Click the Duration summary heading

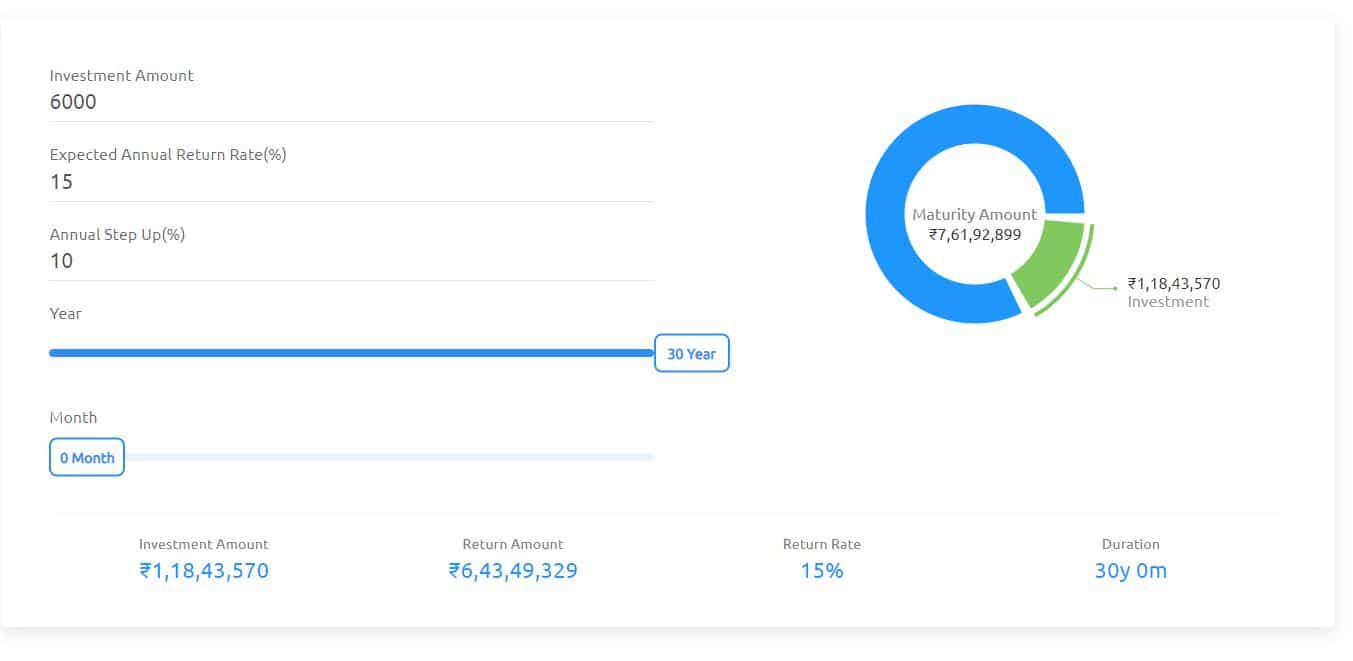click(x=1131, y=545)
